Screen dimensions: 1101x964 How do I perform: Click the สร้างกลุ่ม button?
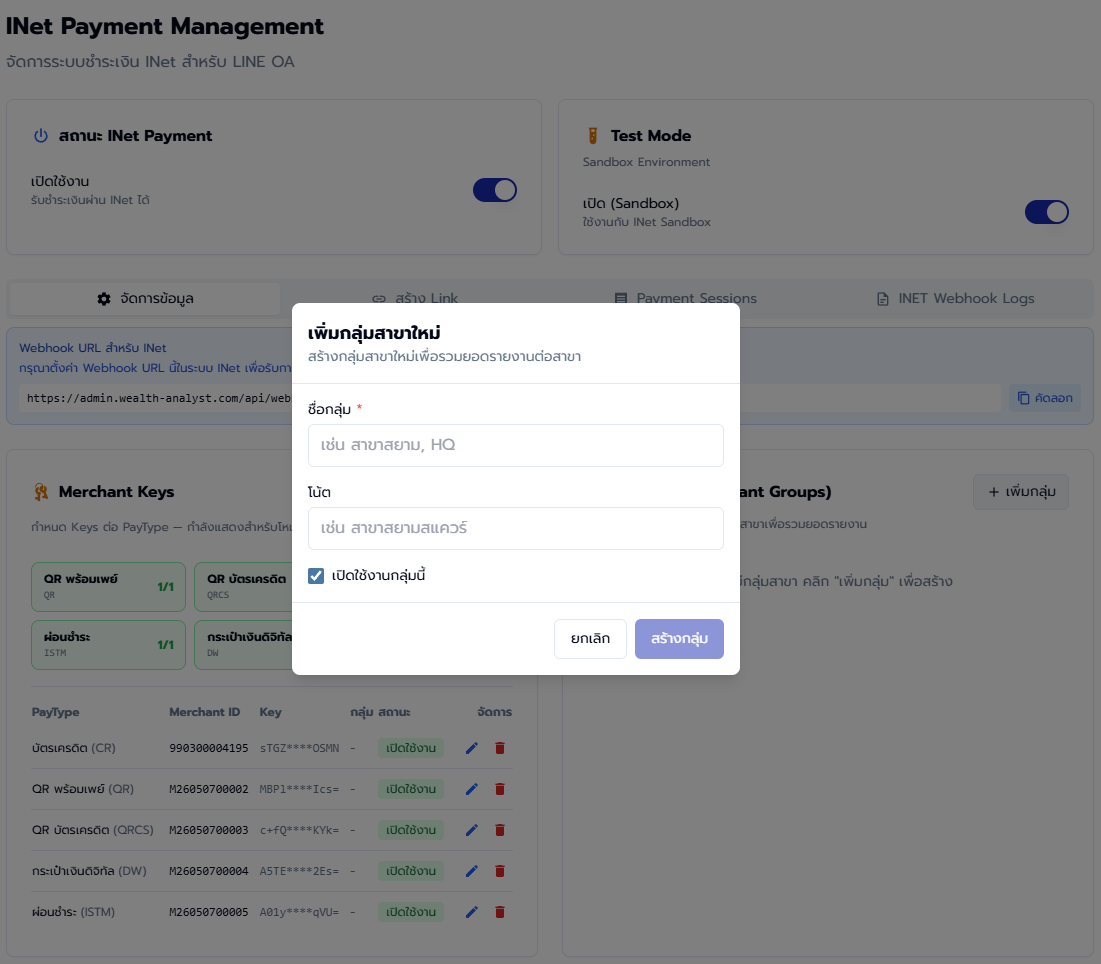[x=679, y=639]
